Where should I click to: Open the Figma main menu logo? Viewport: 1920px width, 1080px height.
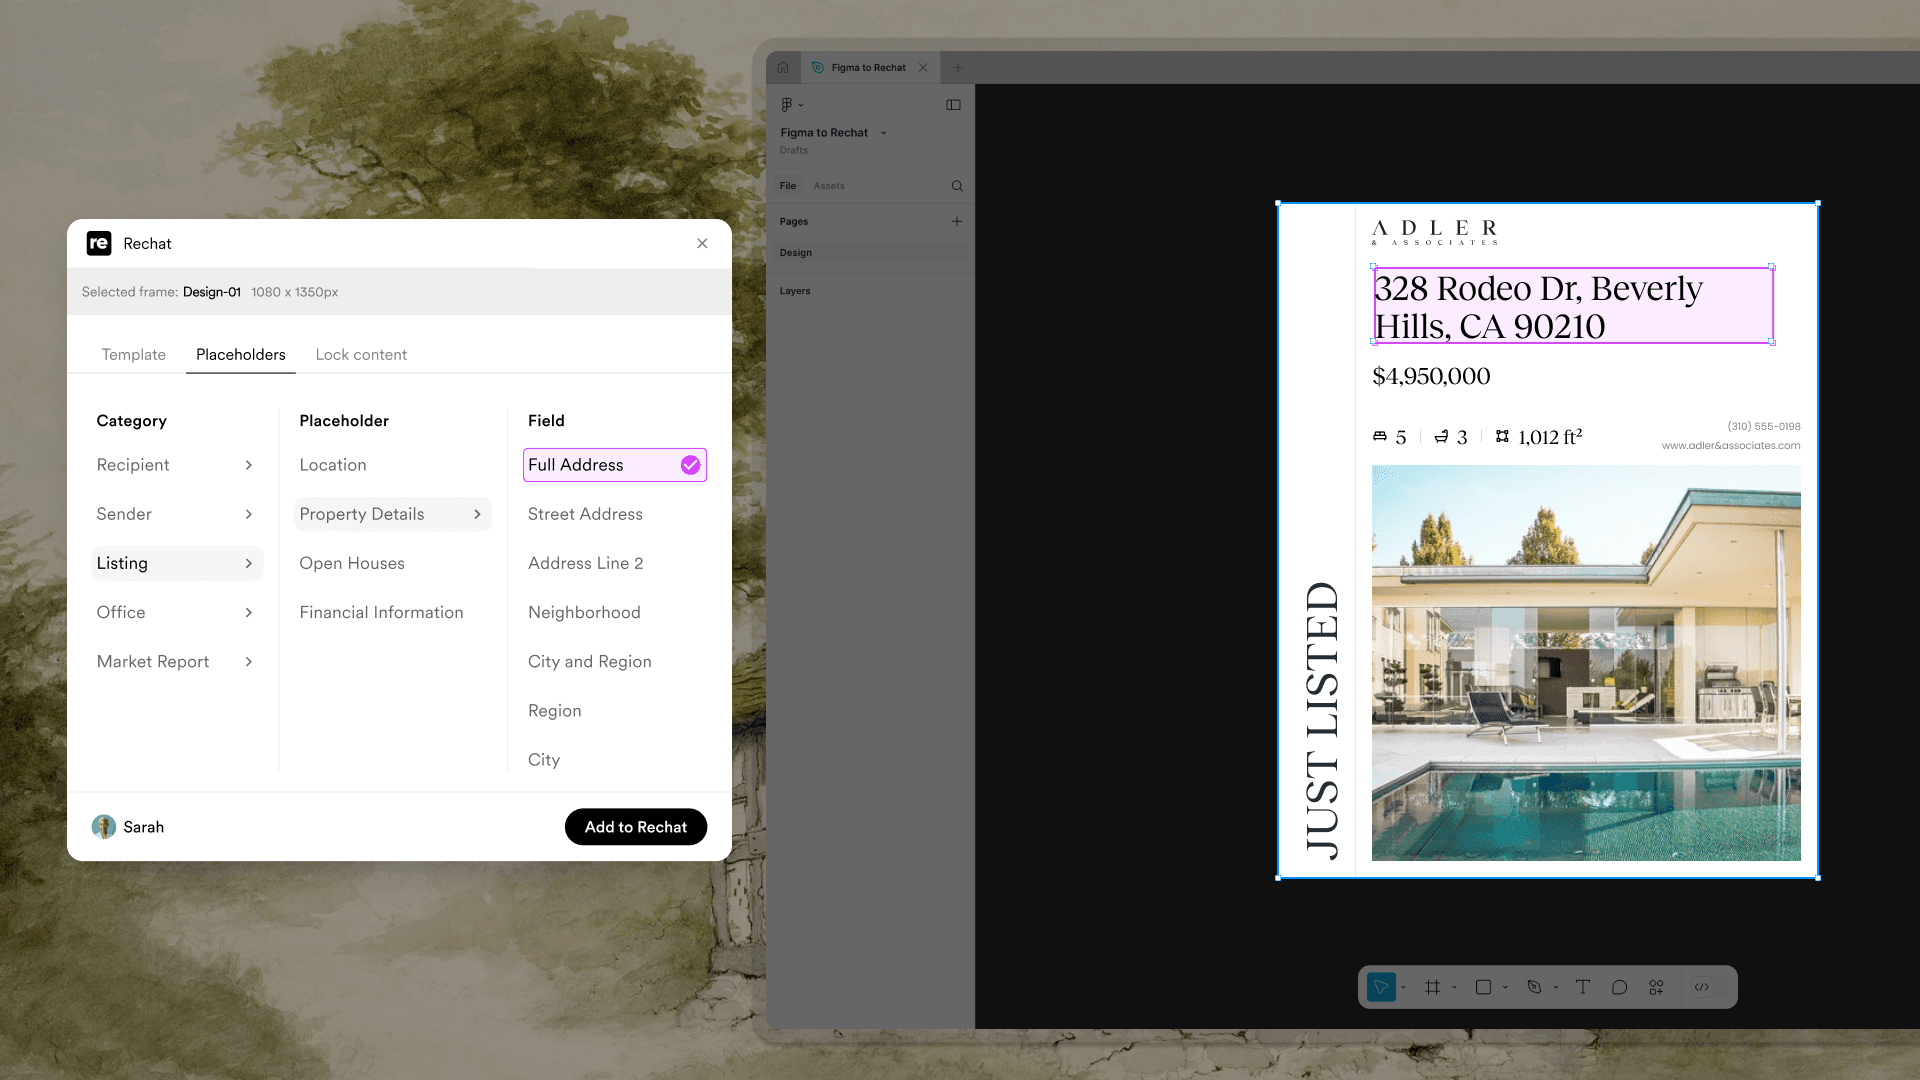(x=788, y=105)
